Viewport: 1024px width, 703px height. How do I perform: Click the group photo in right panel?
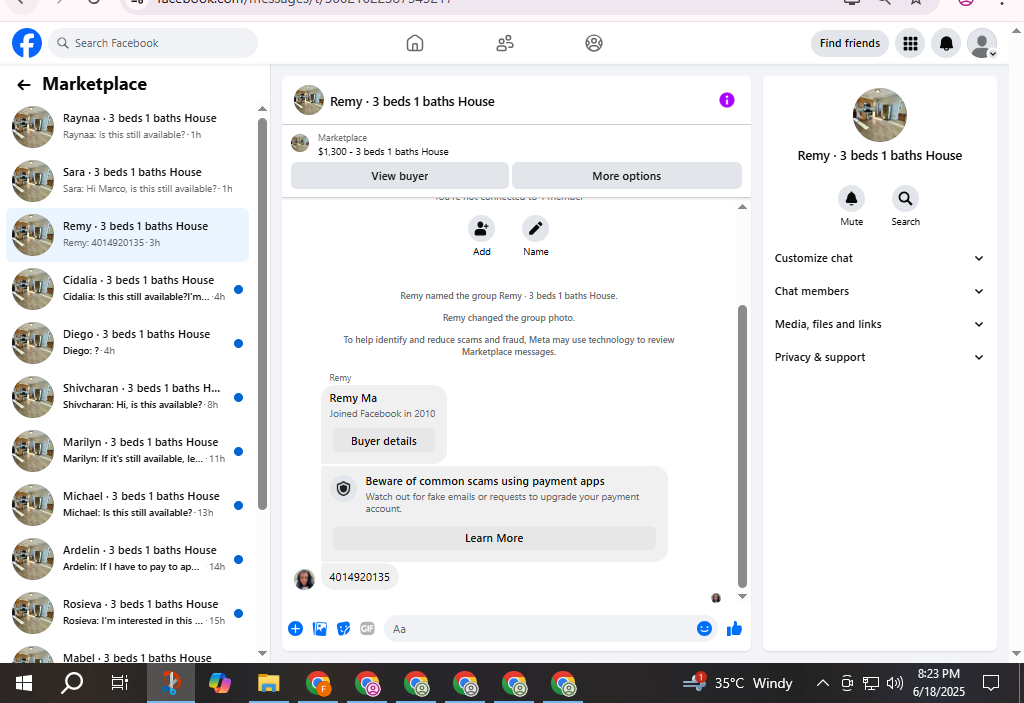click(x=880, y=115)
